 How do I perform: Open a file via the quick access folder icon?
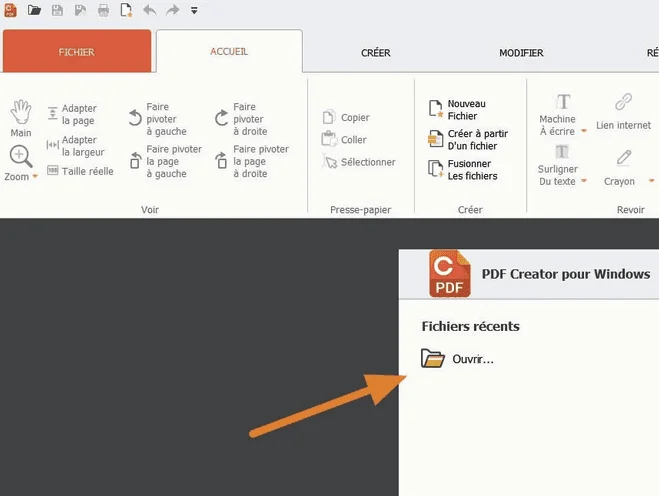[34, 10]
